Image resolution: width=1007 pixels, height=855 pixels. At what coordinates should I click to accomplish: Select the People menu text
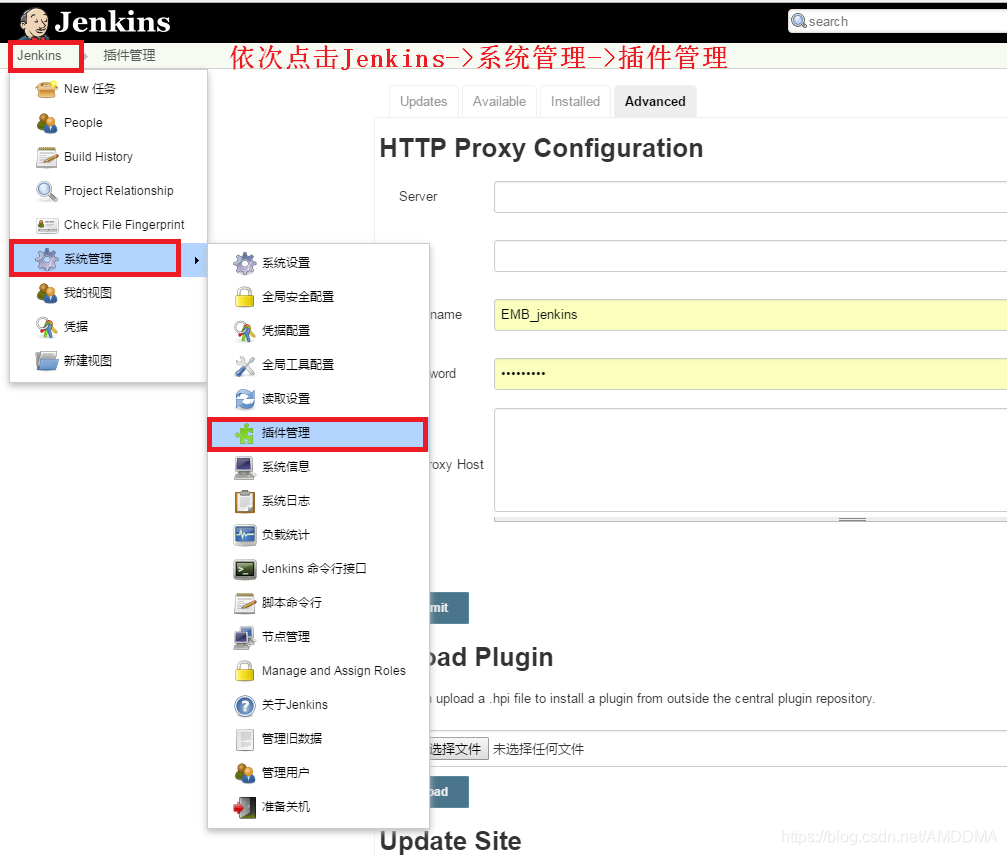pos(83,123)
